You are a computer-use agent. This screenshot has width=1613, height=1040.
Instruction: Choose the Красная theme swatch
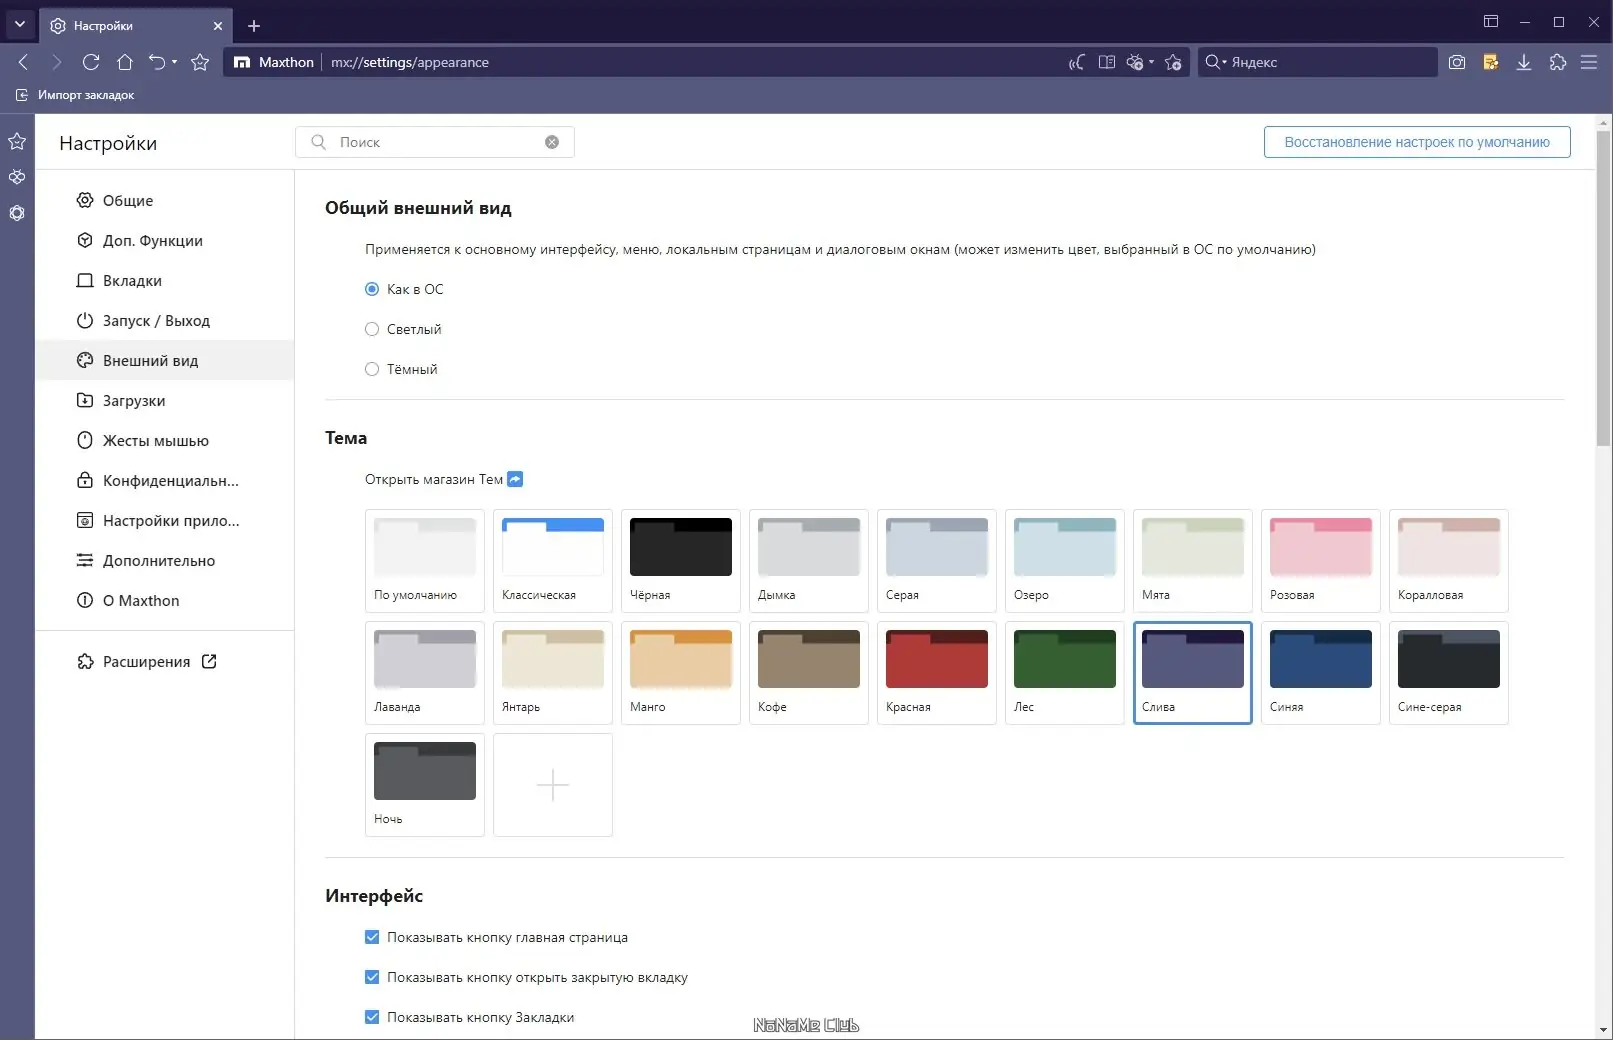(x=936, y=672)
